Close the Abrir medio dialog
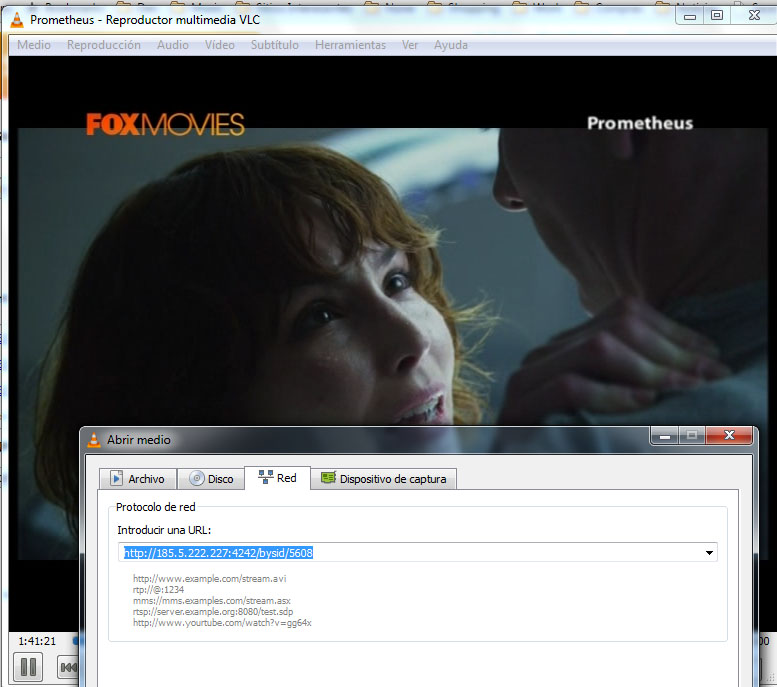Viewport: 777px width, 687px height. (x=729, y=435)
